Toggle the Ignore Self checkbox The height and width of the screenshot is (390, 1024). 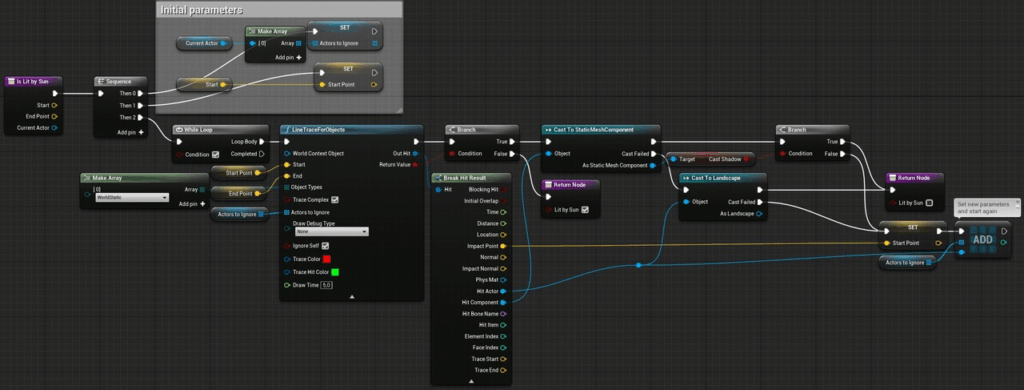point(326,246)
